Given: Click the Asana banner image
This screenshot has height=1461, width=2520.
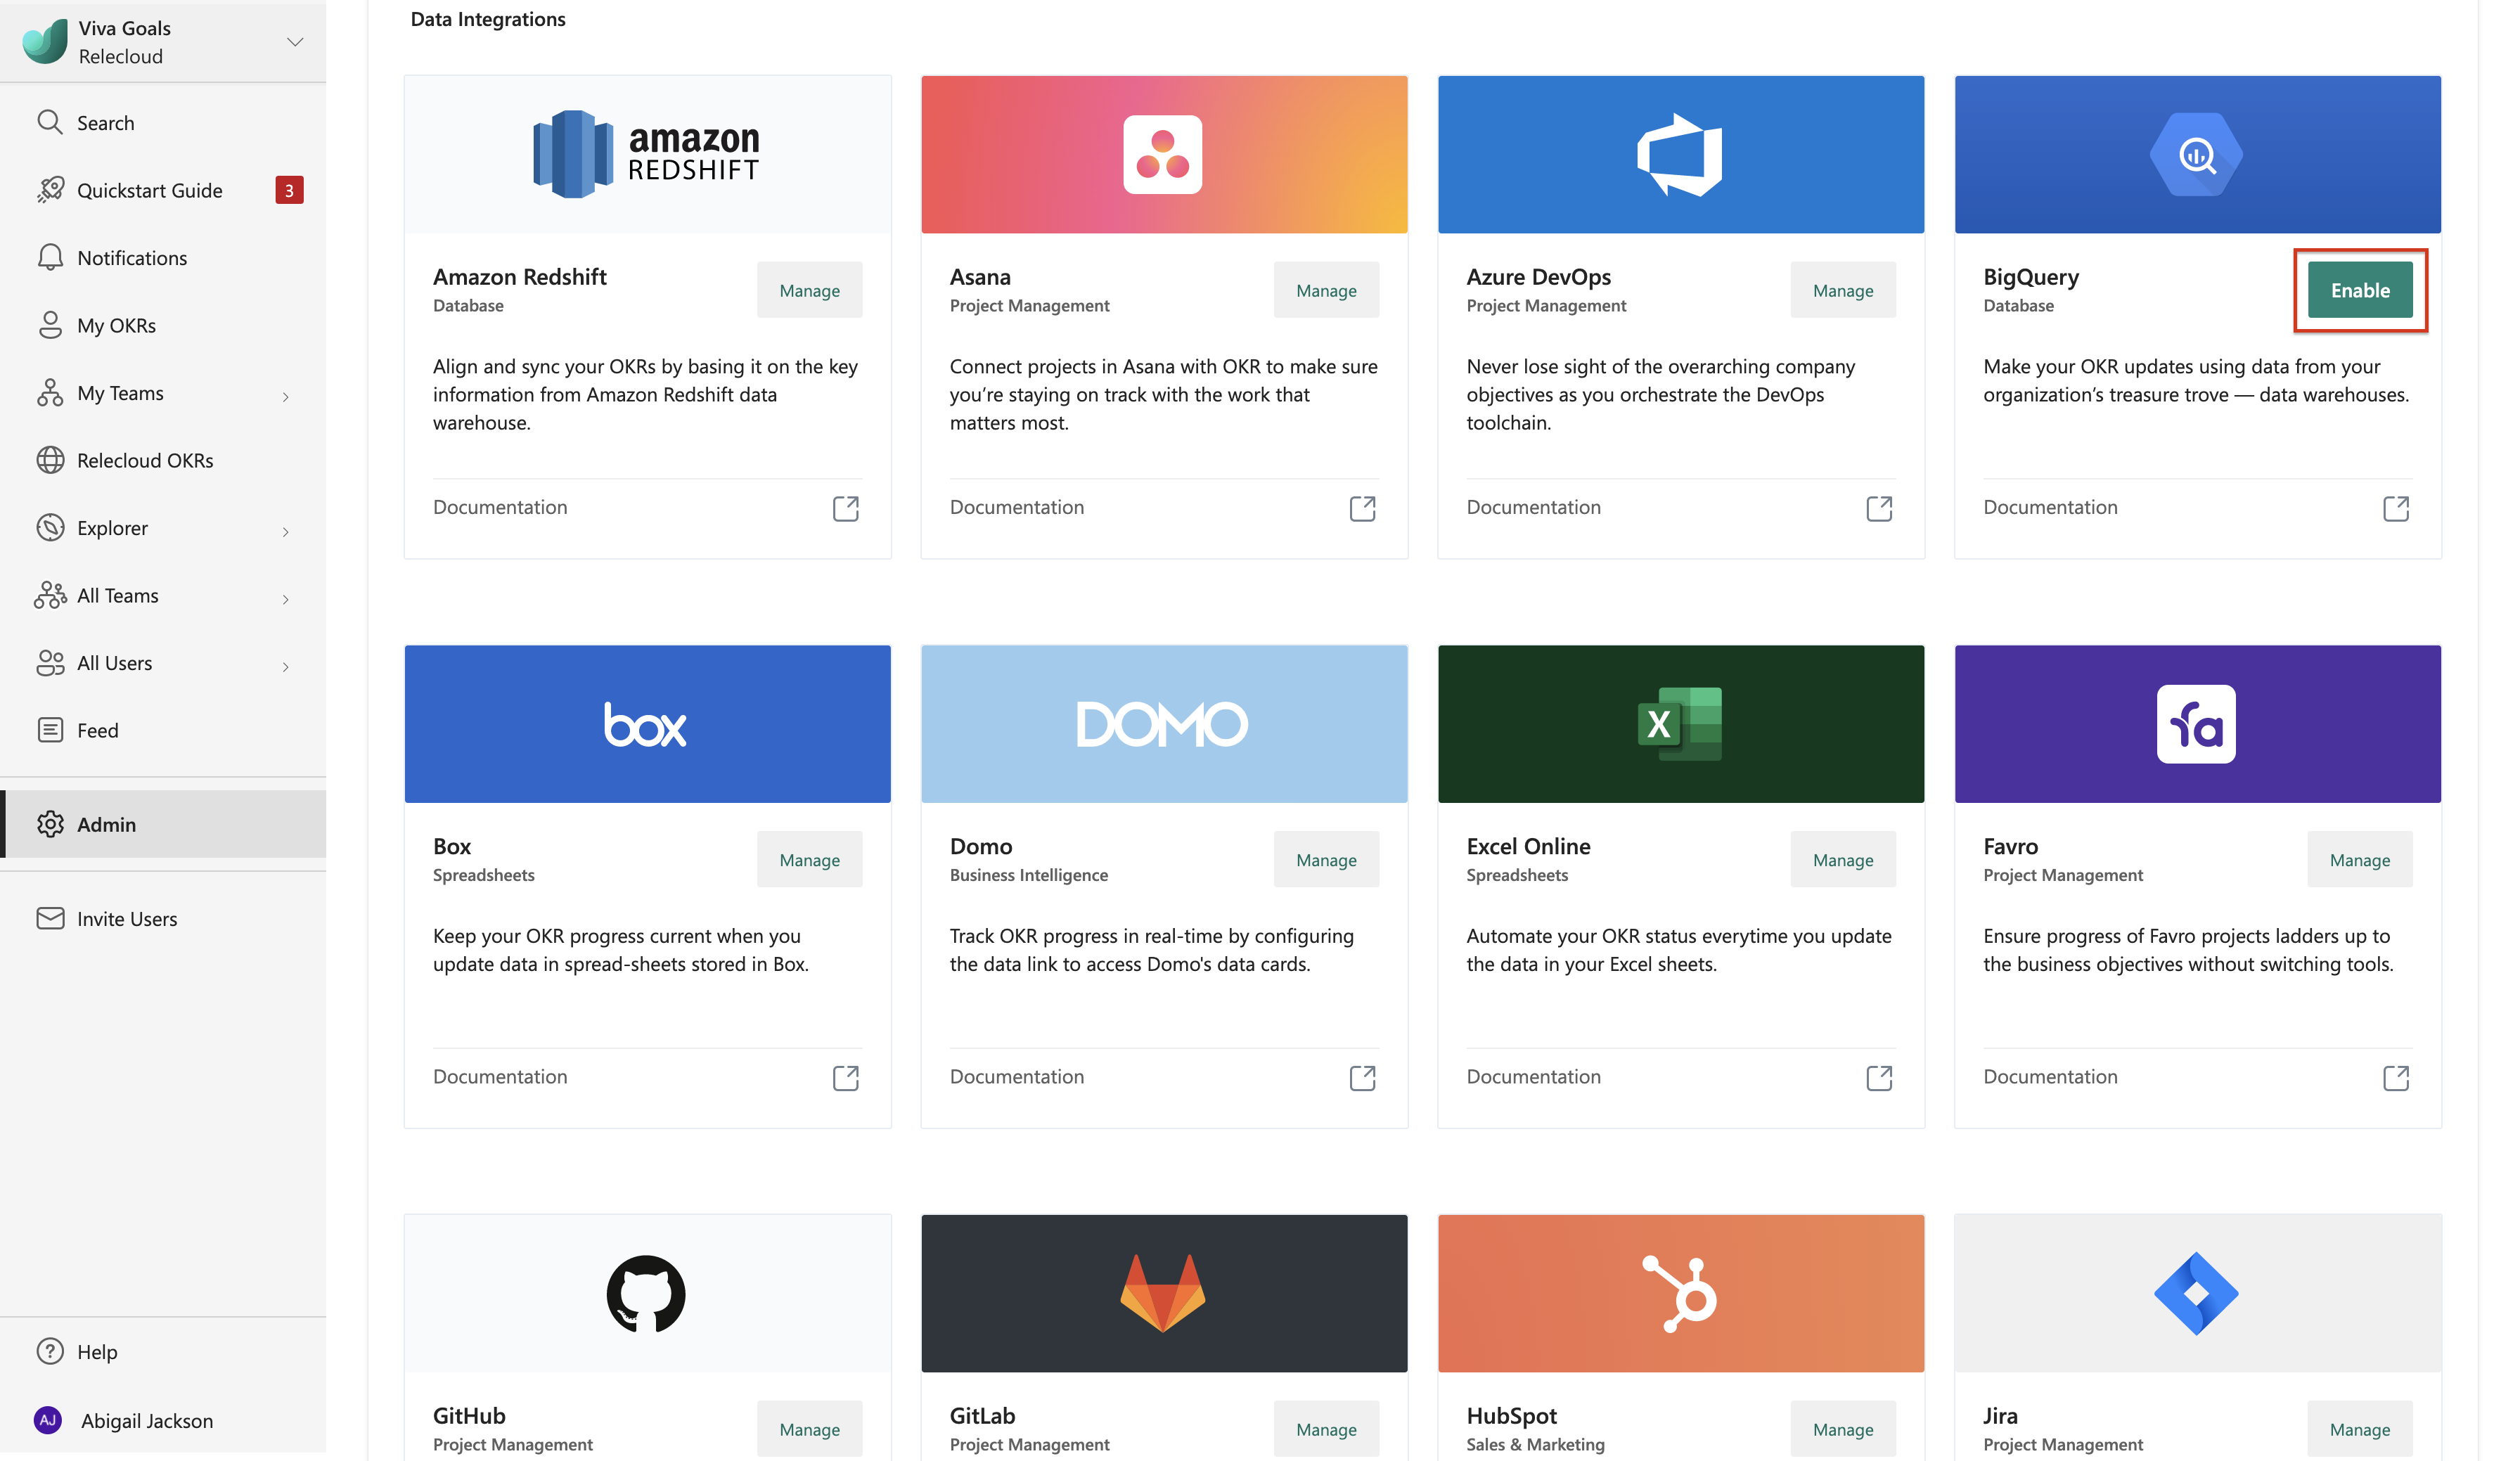Looking at the screenshot, I should tap(1165, 154).
